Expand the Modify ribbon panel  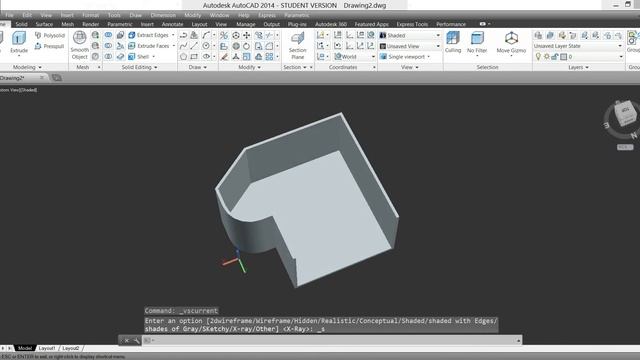coord(250,67)
